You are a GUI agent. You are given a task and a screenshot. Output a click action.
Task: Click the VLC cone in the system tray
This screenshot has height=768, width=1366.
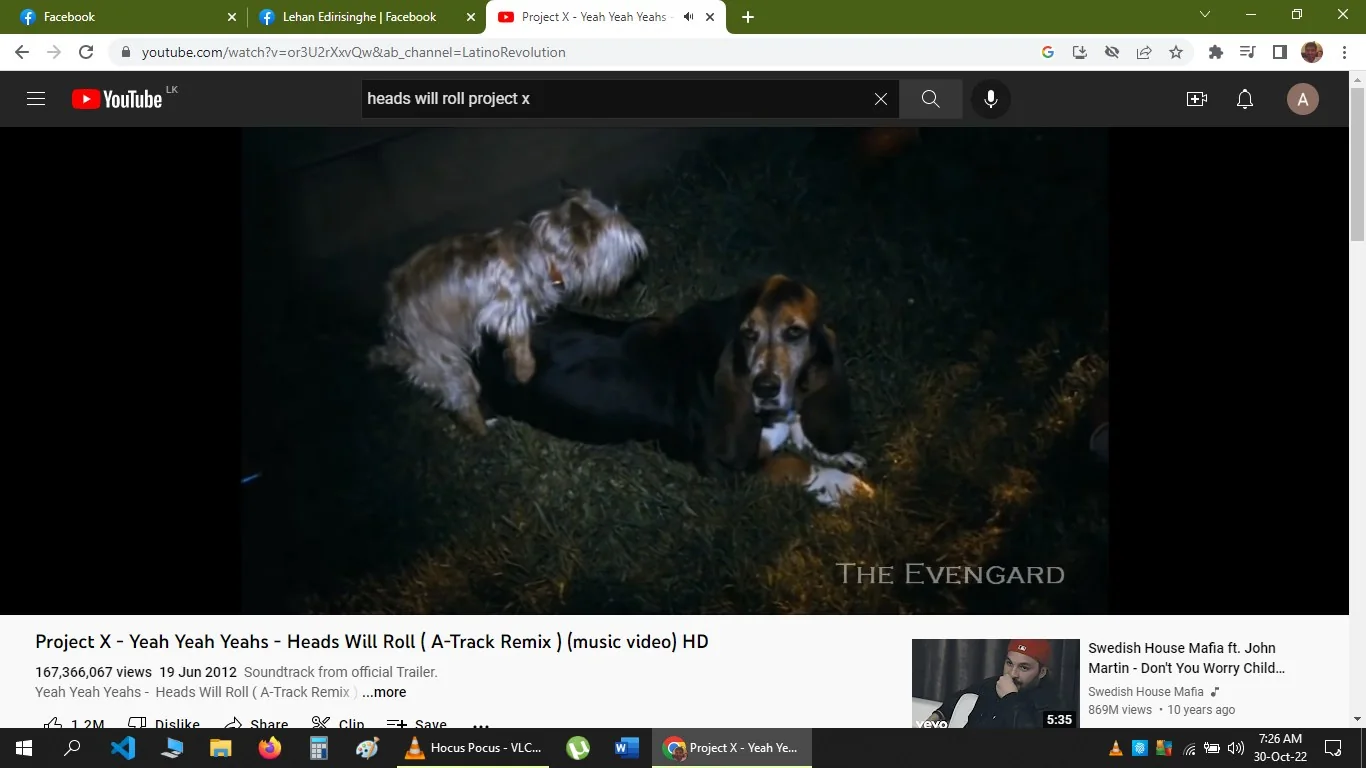point(1116,748)
